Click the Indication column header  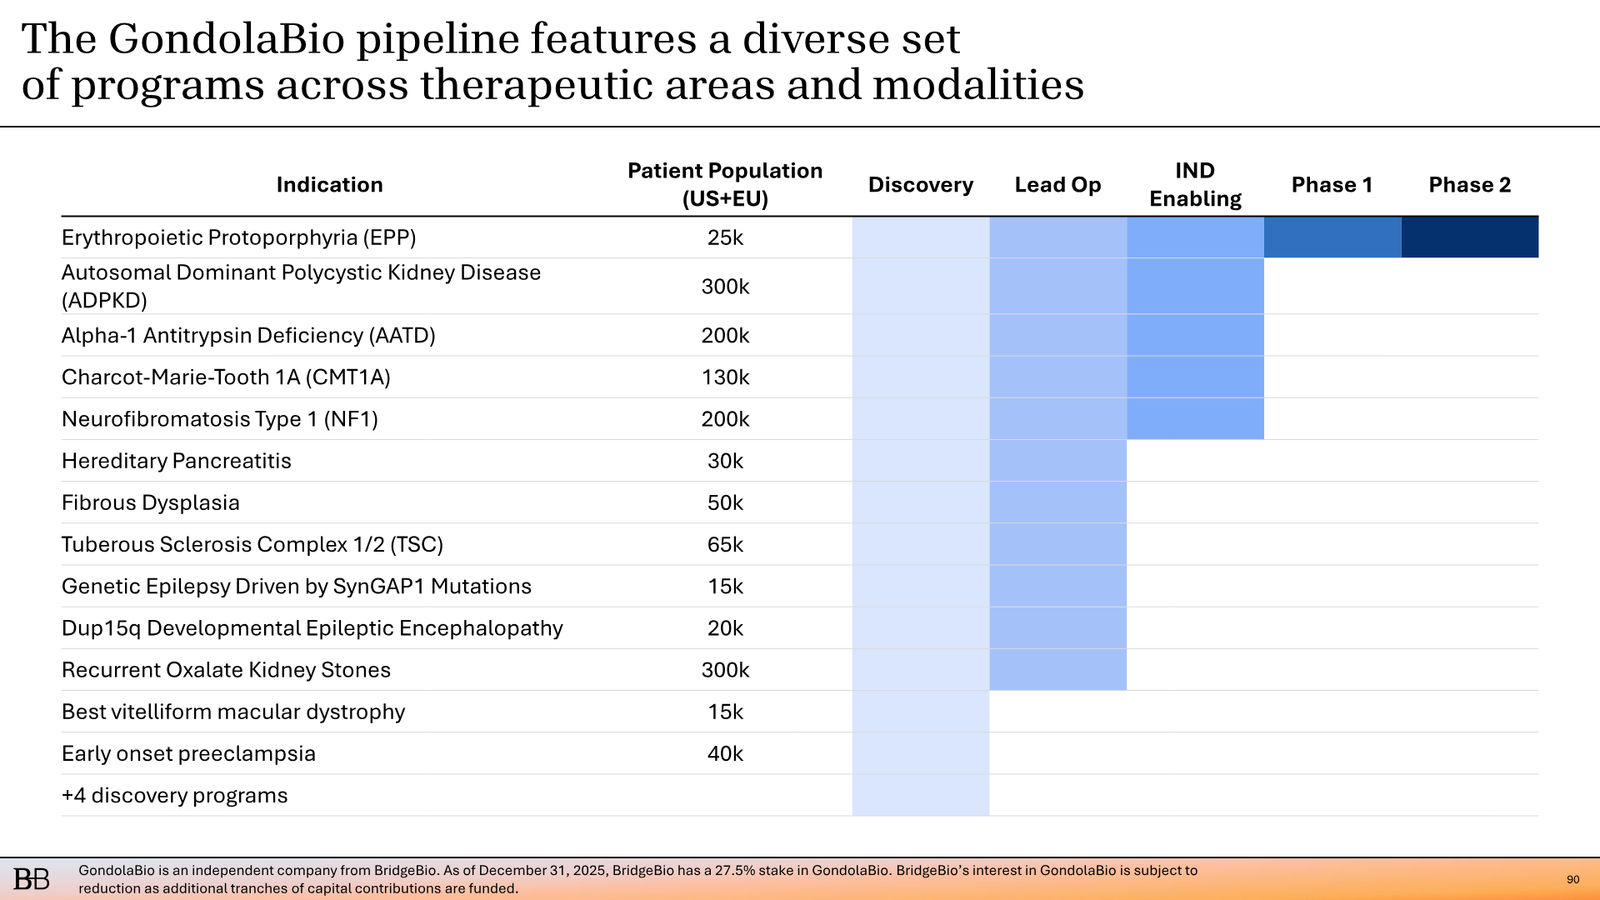(329, 185)
